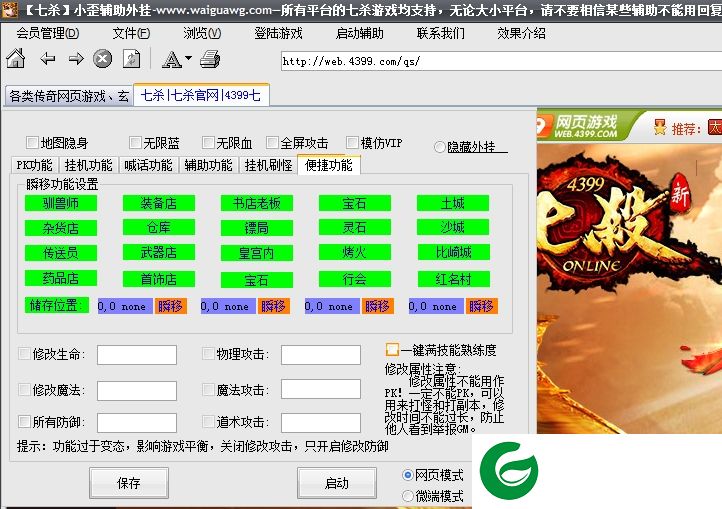
Task: Teleport to 首饰店
Action: coord(159,279)
